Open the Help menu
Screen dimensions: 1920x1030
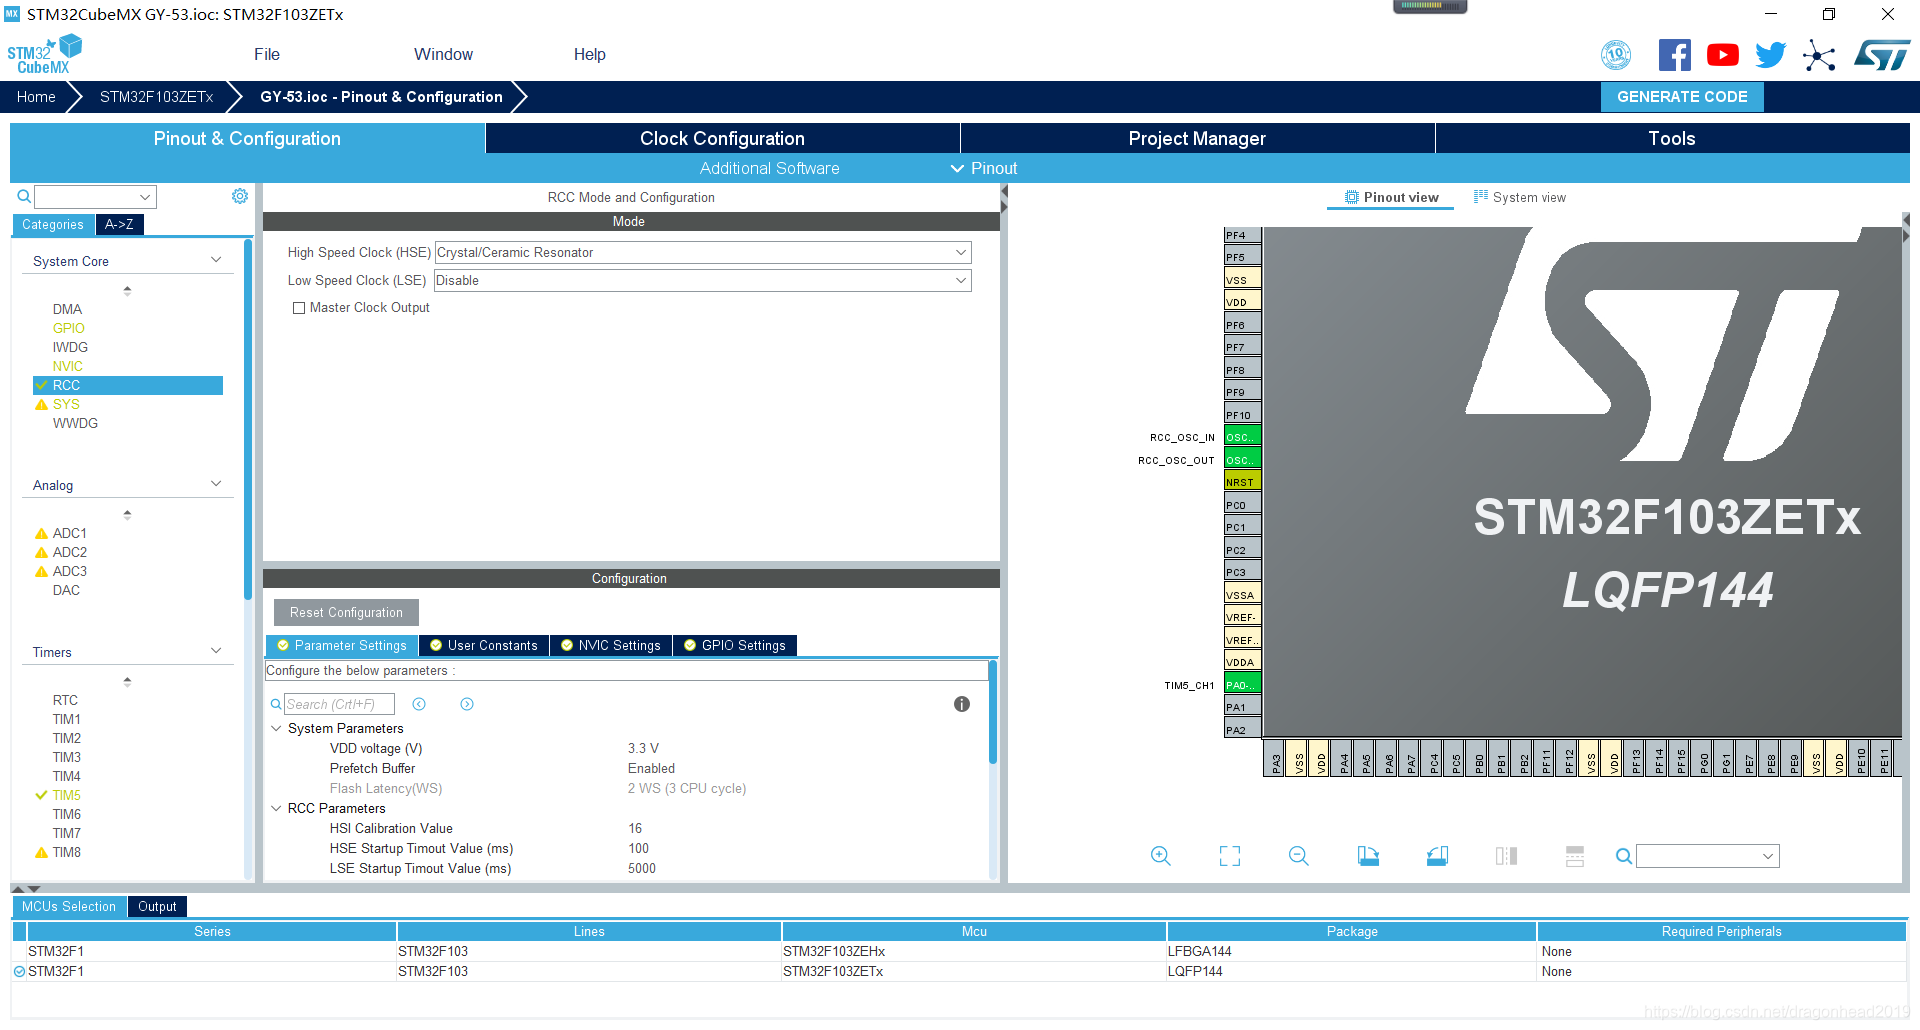(x=589, y=54)
